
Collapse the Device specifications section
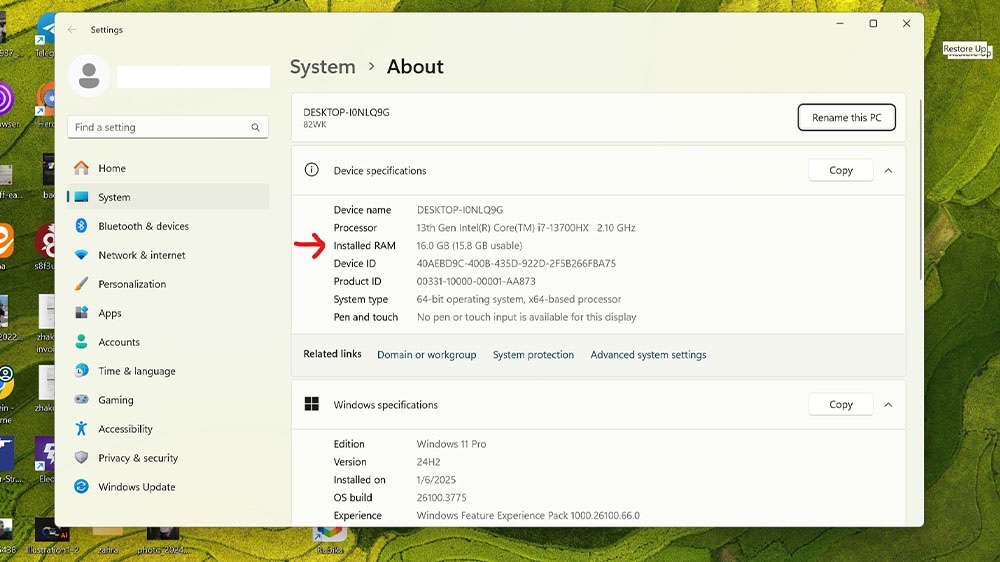888,170
